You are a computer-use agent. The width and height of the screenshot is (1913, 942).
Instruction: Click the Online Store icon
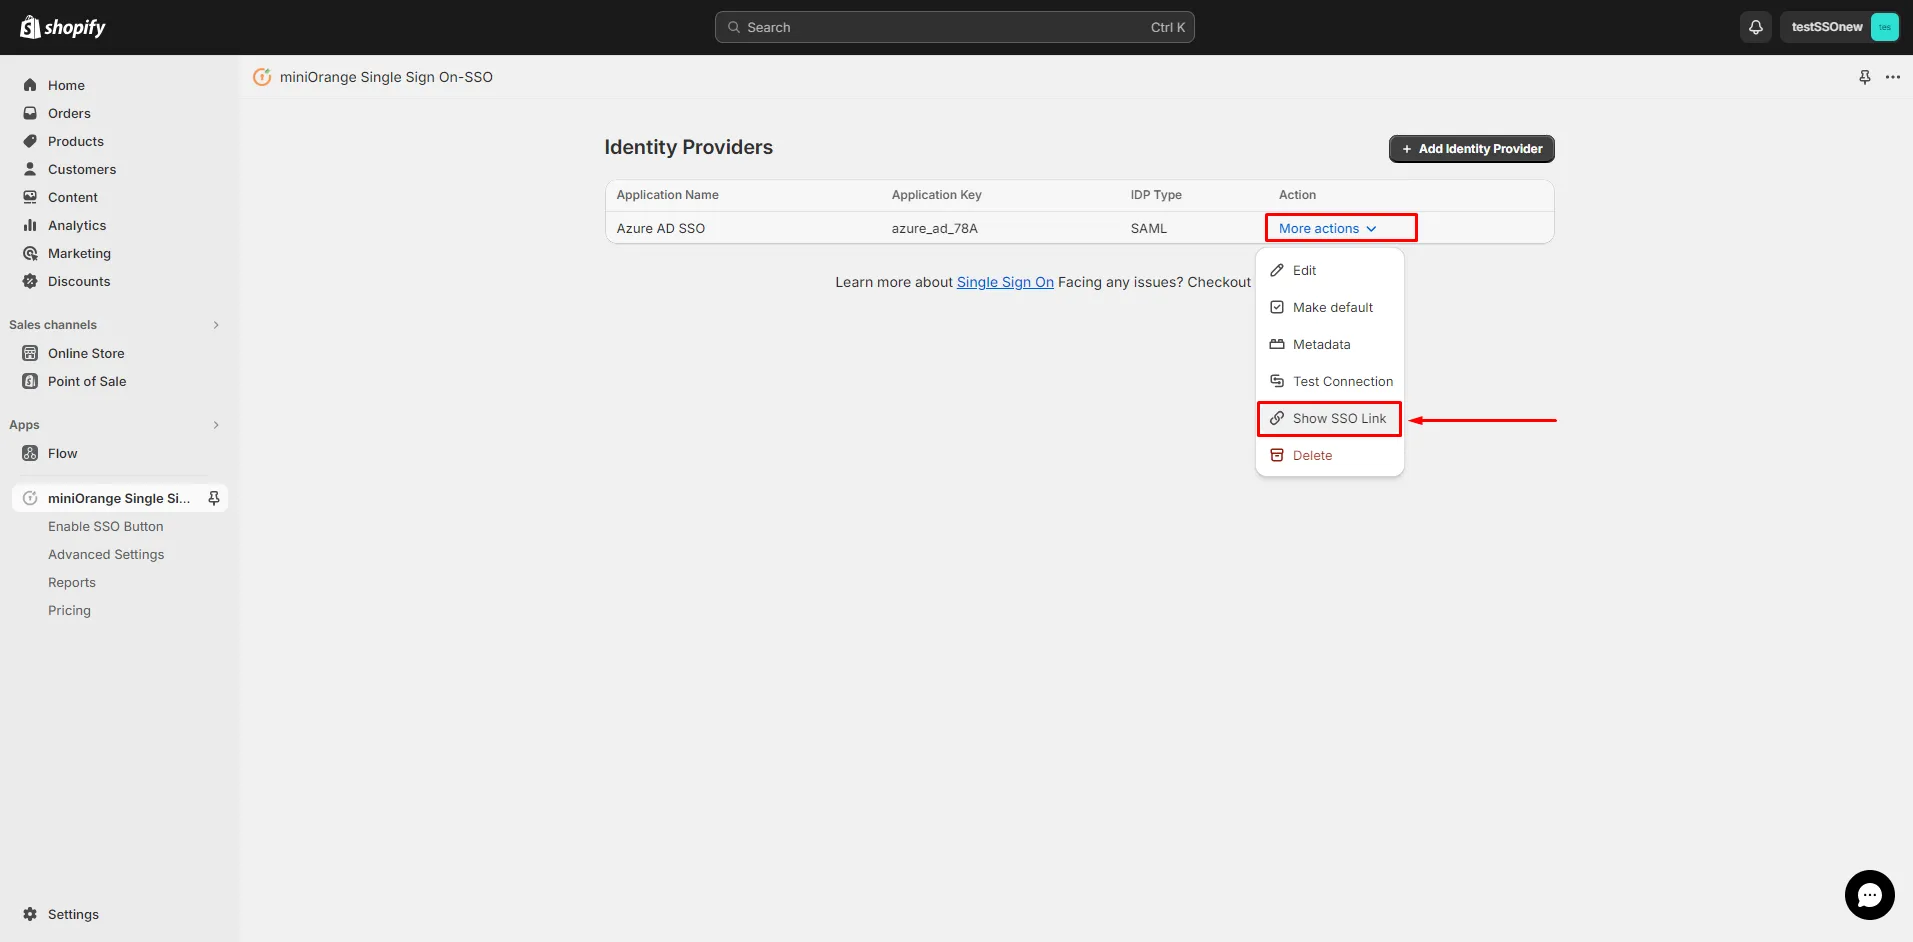30,353
